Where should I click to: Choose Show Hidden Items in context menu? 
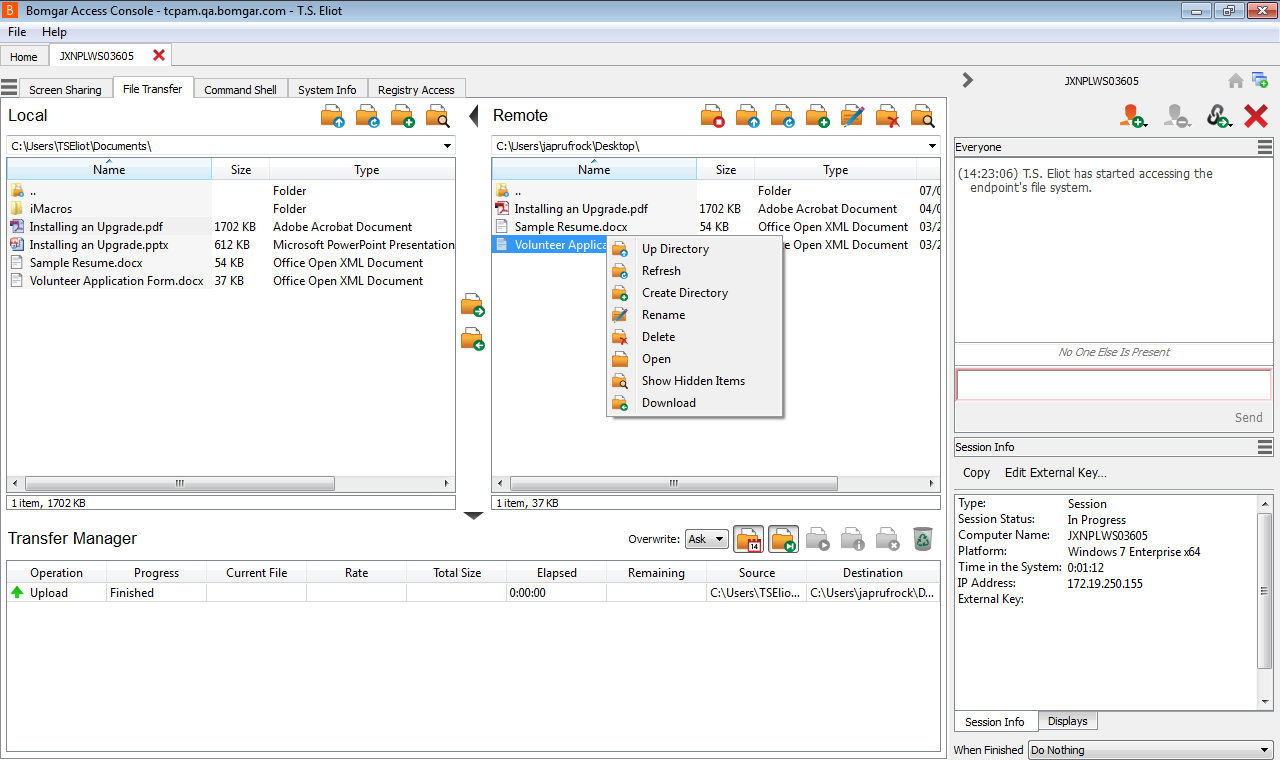695,381
